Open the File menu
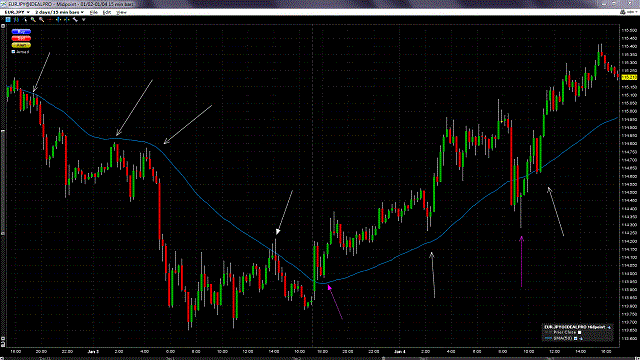Screen dimensions: 640x360 [x=93, y=12]
